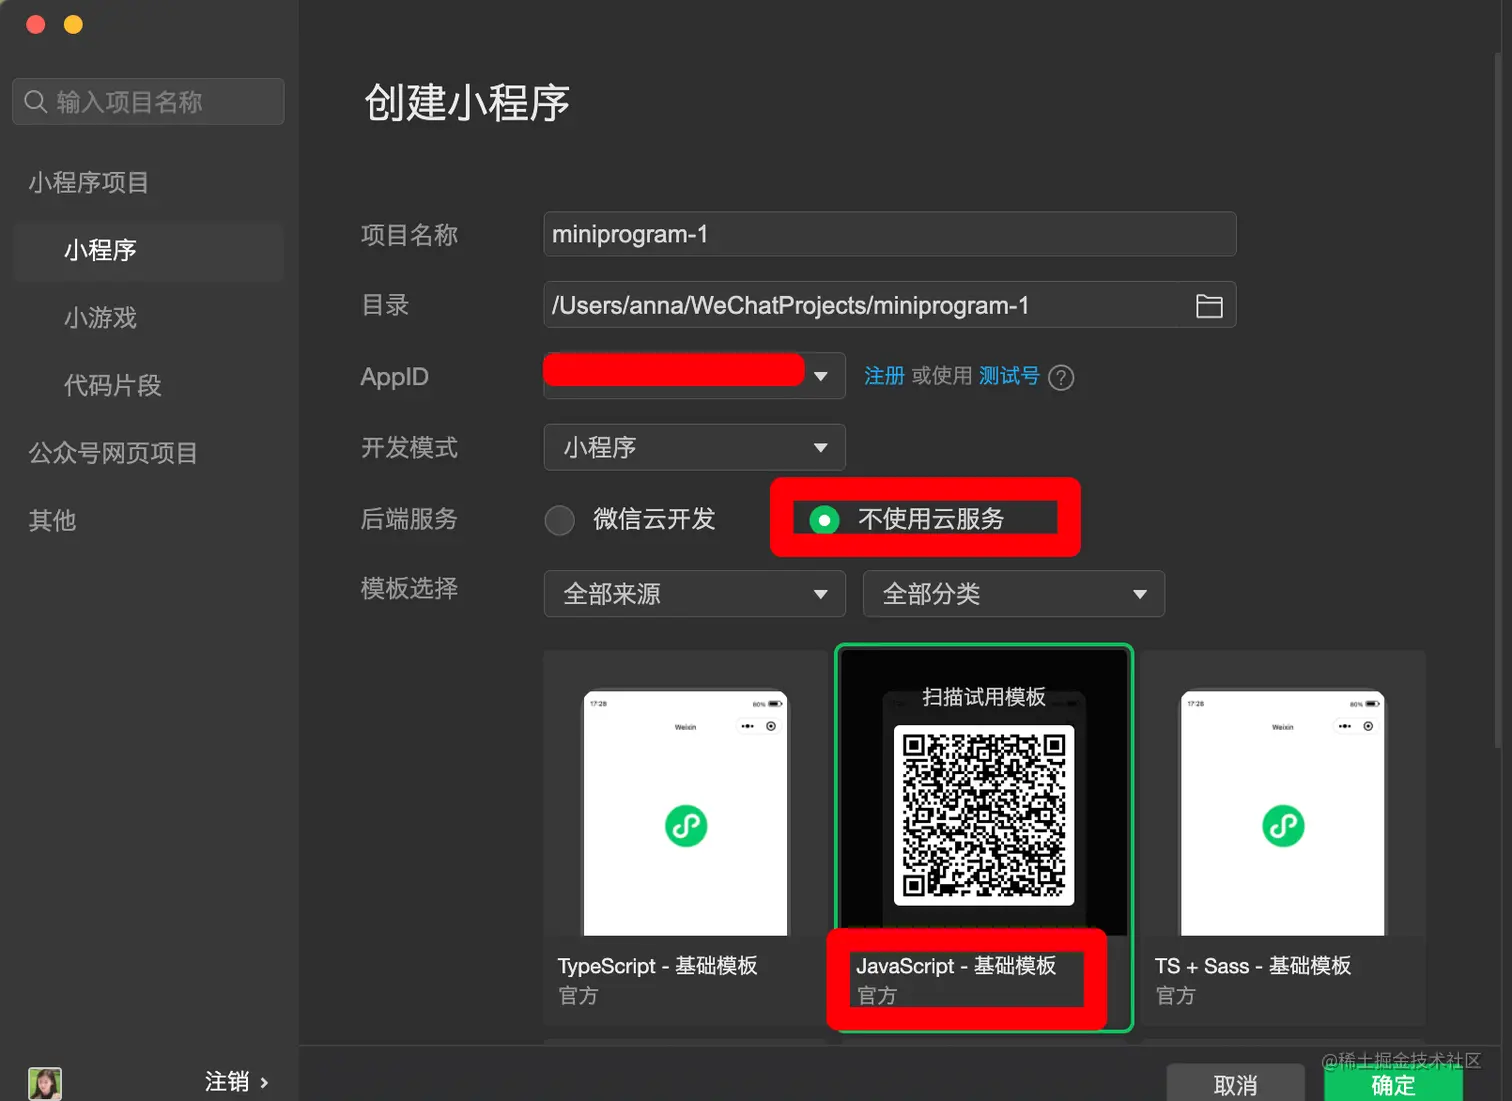
Task: Open the 全部来源 template source dropdown
Action: click(x=695, y=594)
